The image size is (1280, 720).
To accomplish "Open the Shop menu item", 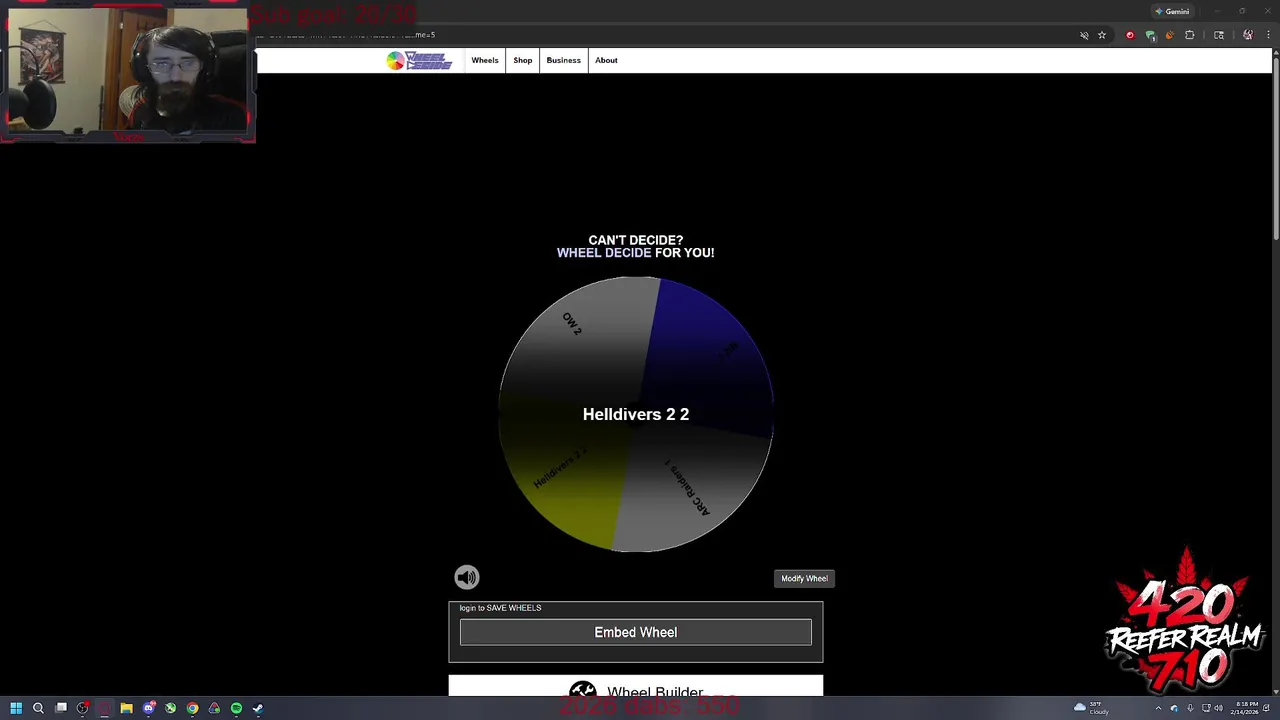I will tap(523, 60).
